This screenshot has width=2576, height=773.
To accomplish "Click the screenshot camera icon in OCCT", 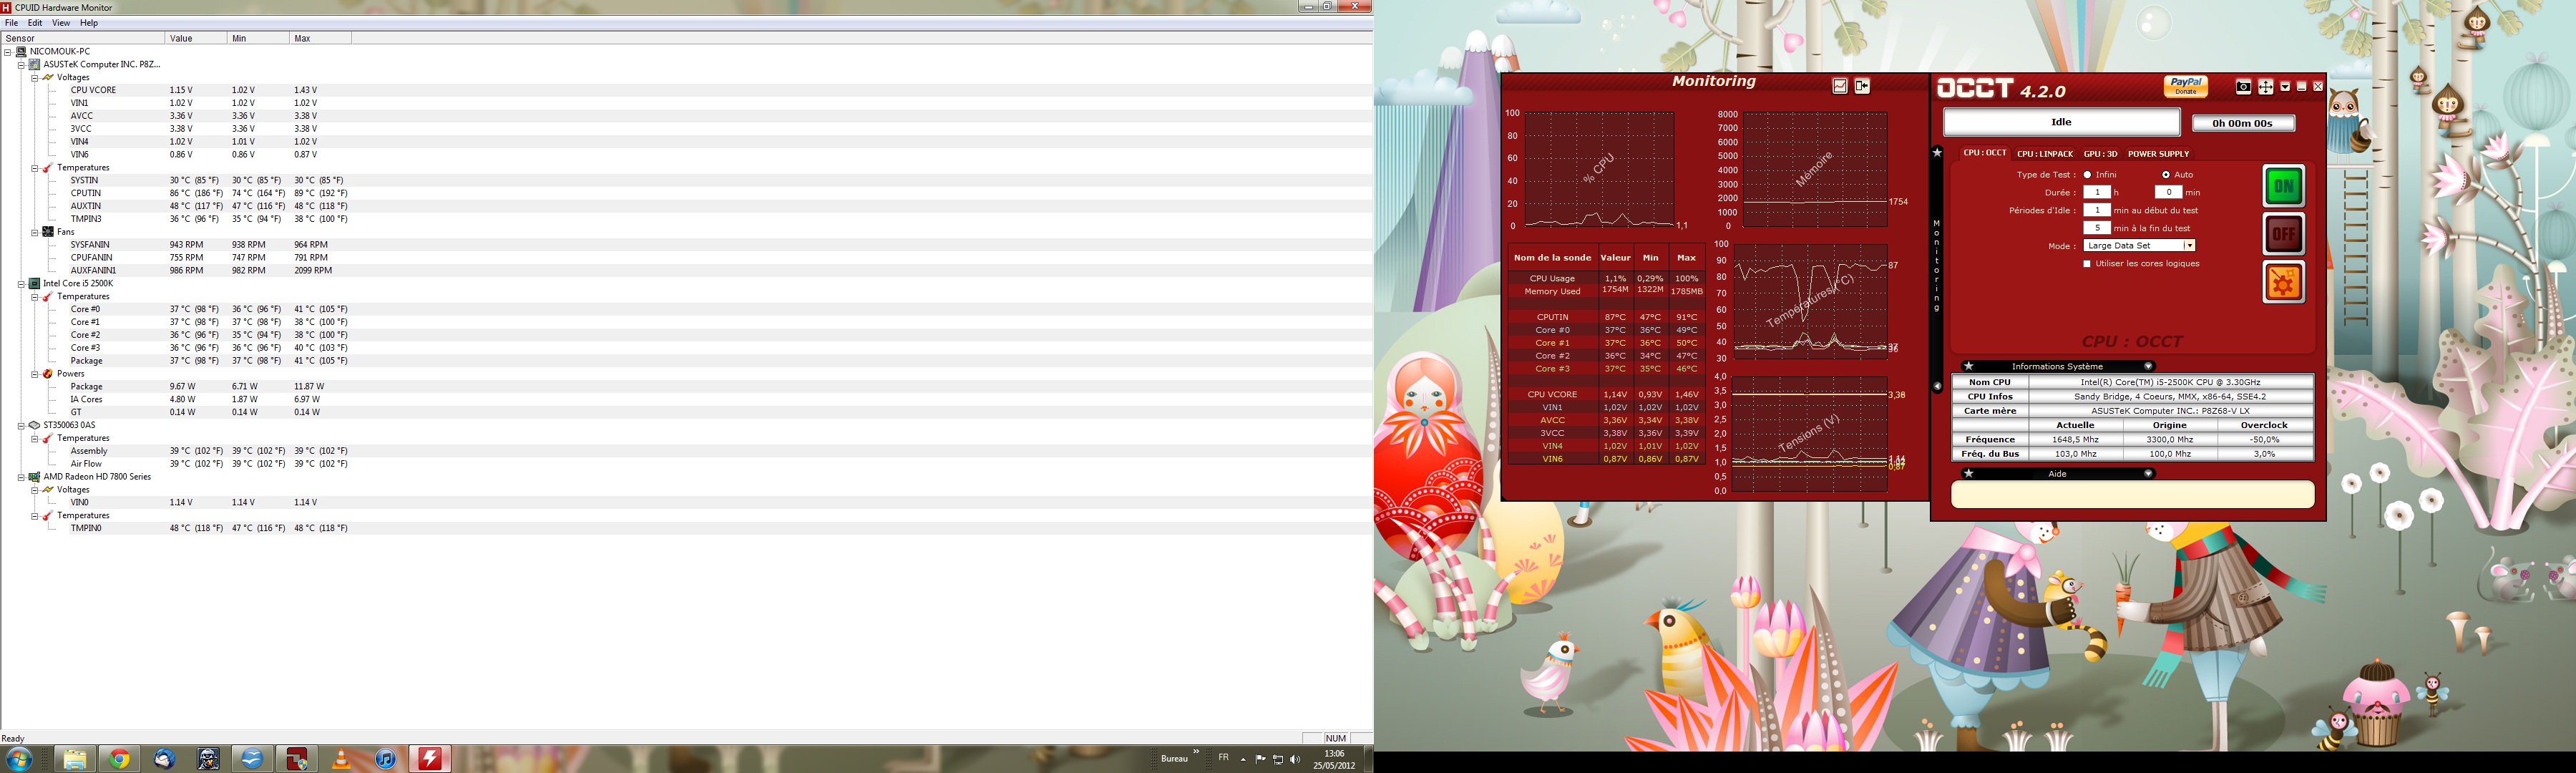I will pos(2243,87).
